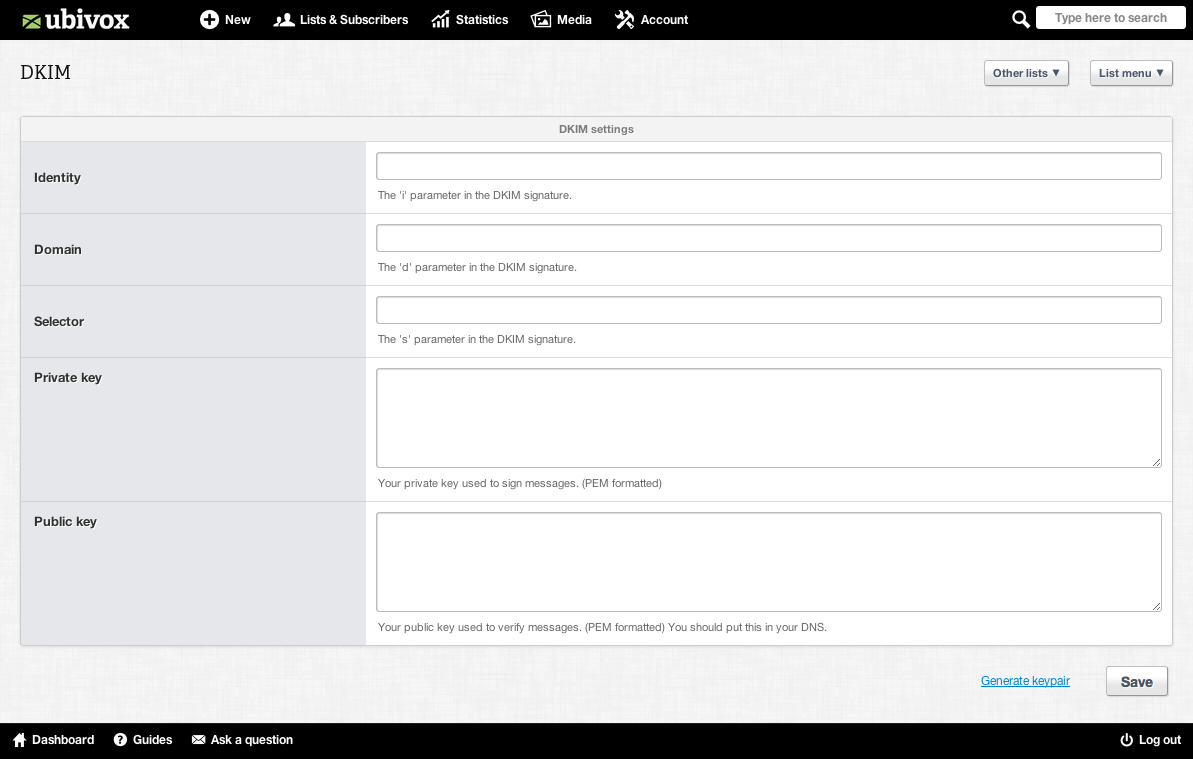Expand the List menu dropdown
The width and height of the screenshot is (1193, 759).
coord(1131,73)
